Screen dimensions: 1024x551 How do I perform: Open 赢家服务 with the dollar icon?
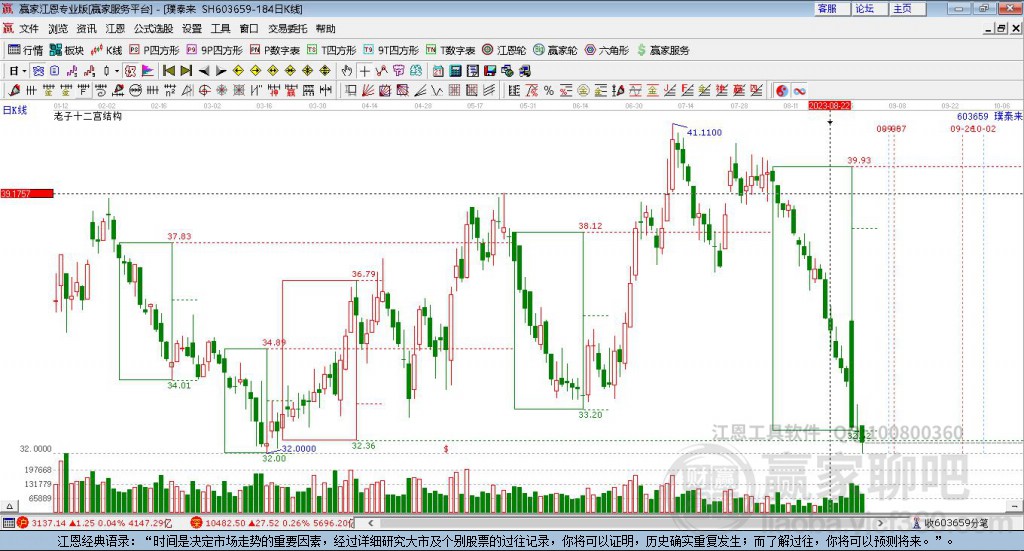click(662, 50)
